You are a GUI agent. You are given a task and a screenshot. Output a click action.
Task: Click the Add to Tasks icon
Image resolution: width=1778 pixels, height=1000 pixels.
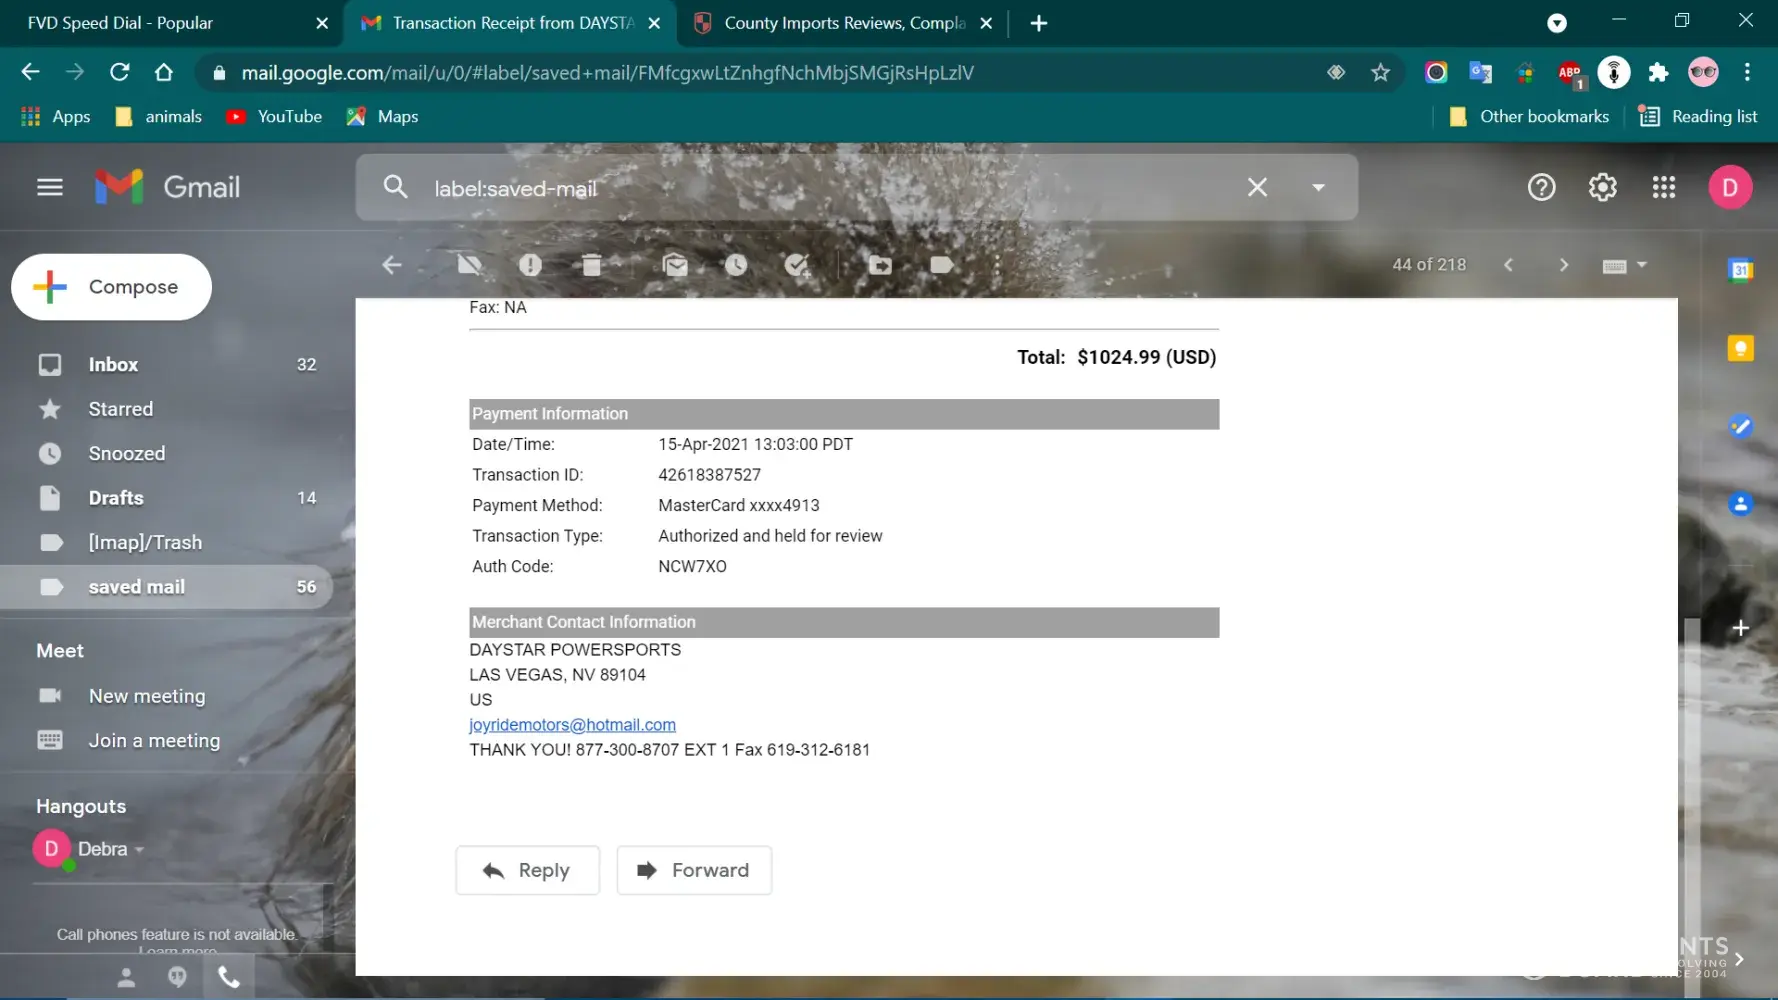click(797, 265)
